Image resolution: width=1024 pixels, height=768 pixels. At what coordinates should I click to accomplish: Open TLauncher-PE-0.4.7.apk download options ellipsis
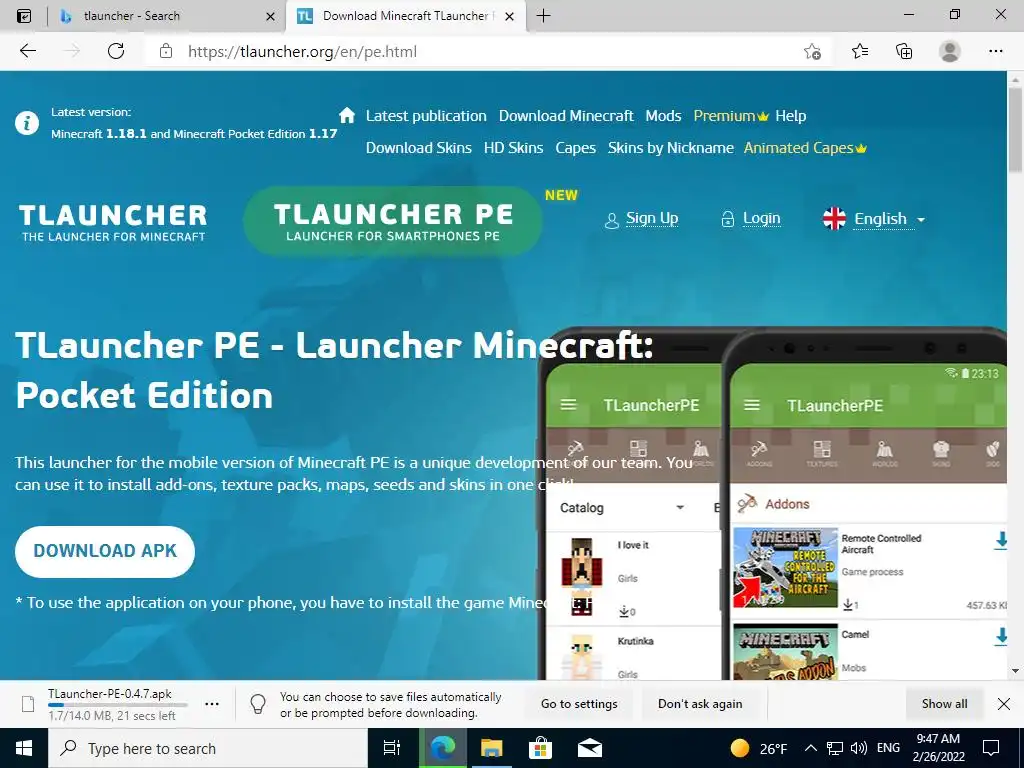coord(212,704)
